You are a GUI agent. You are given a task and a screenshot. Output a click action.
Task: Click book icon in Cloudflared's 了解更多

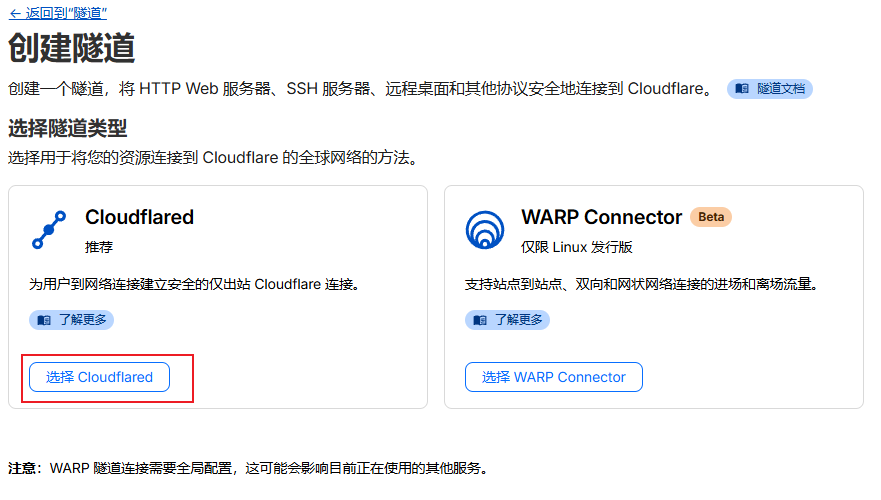point(43,320)
